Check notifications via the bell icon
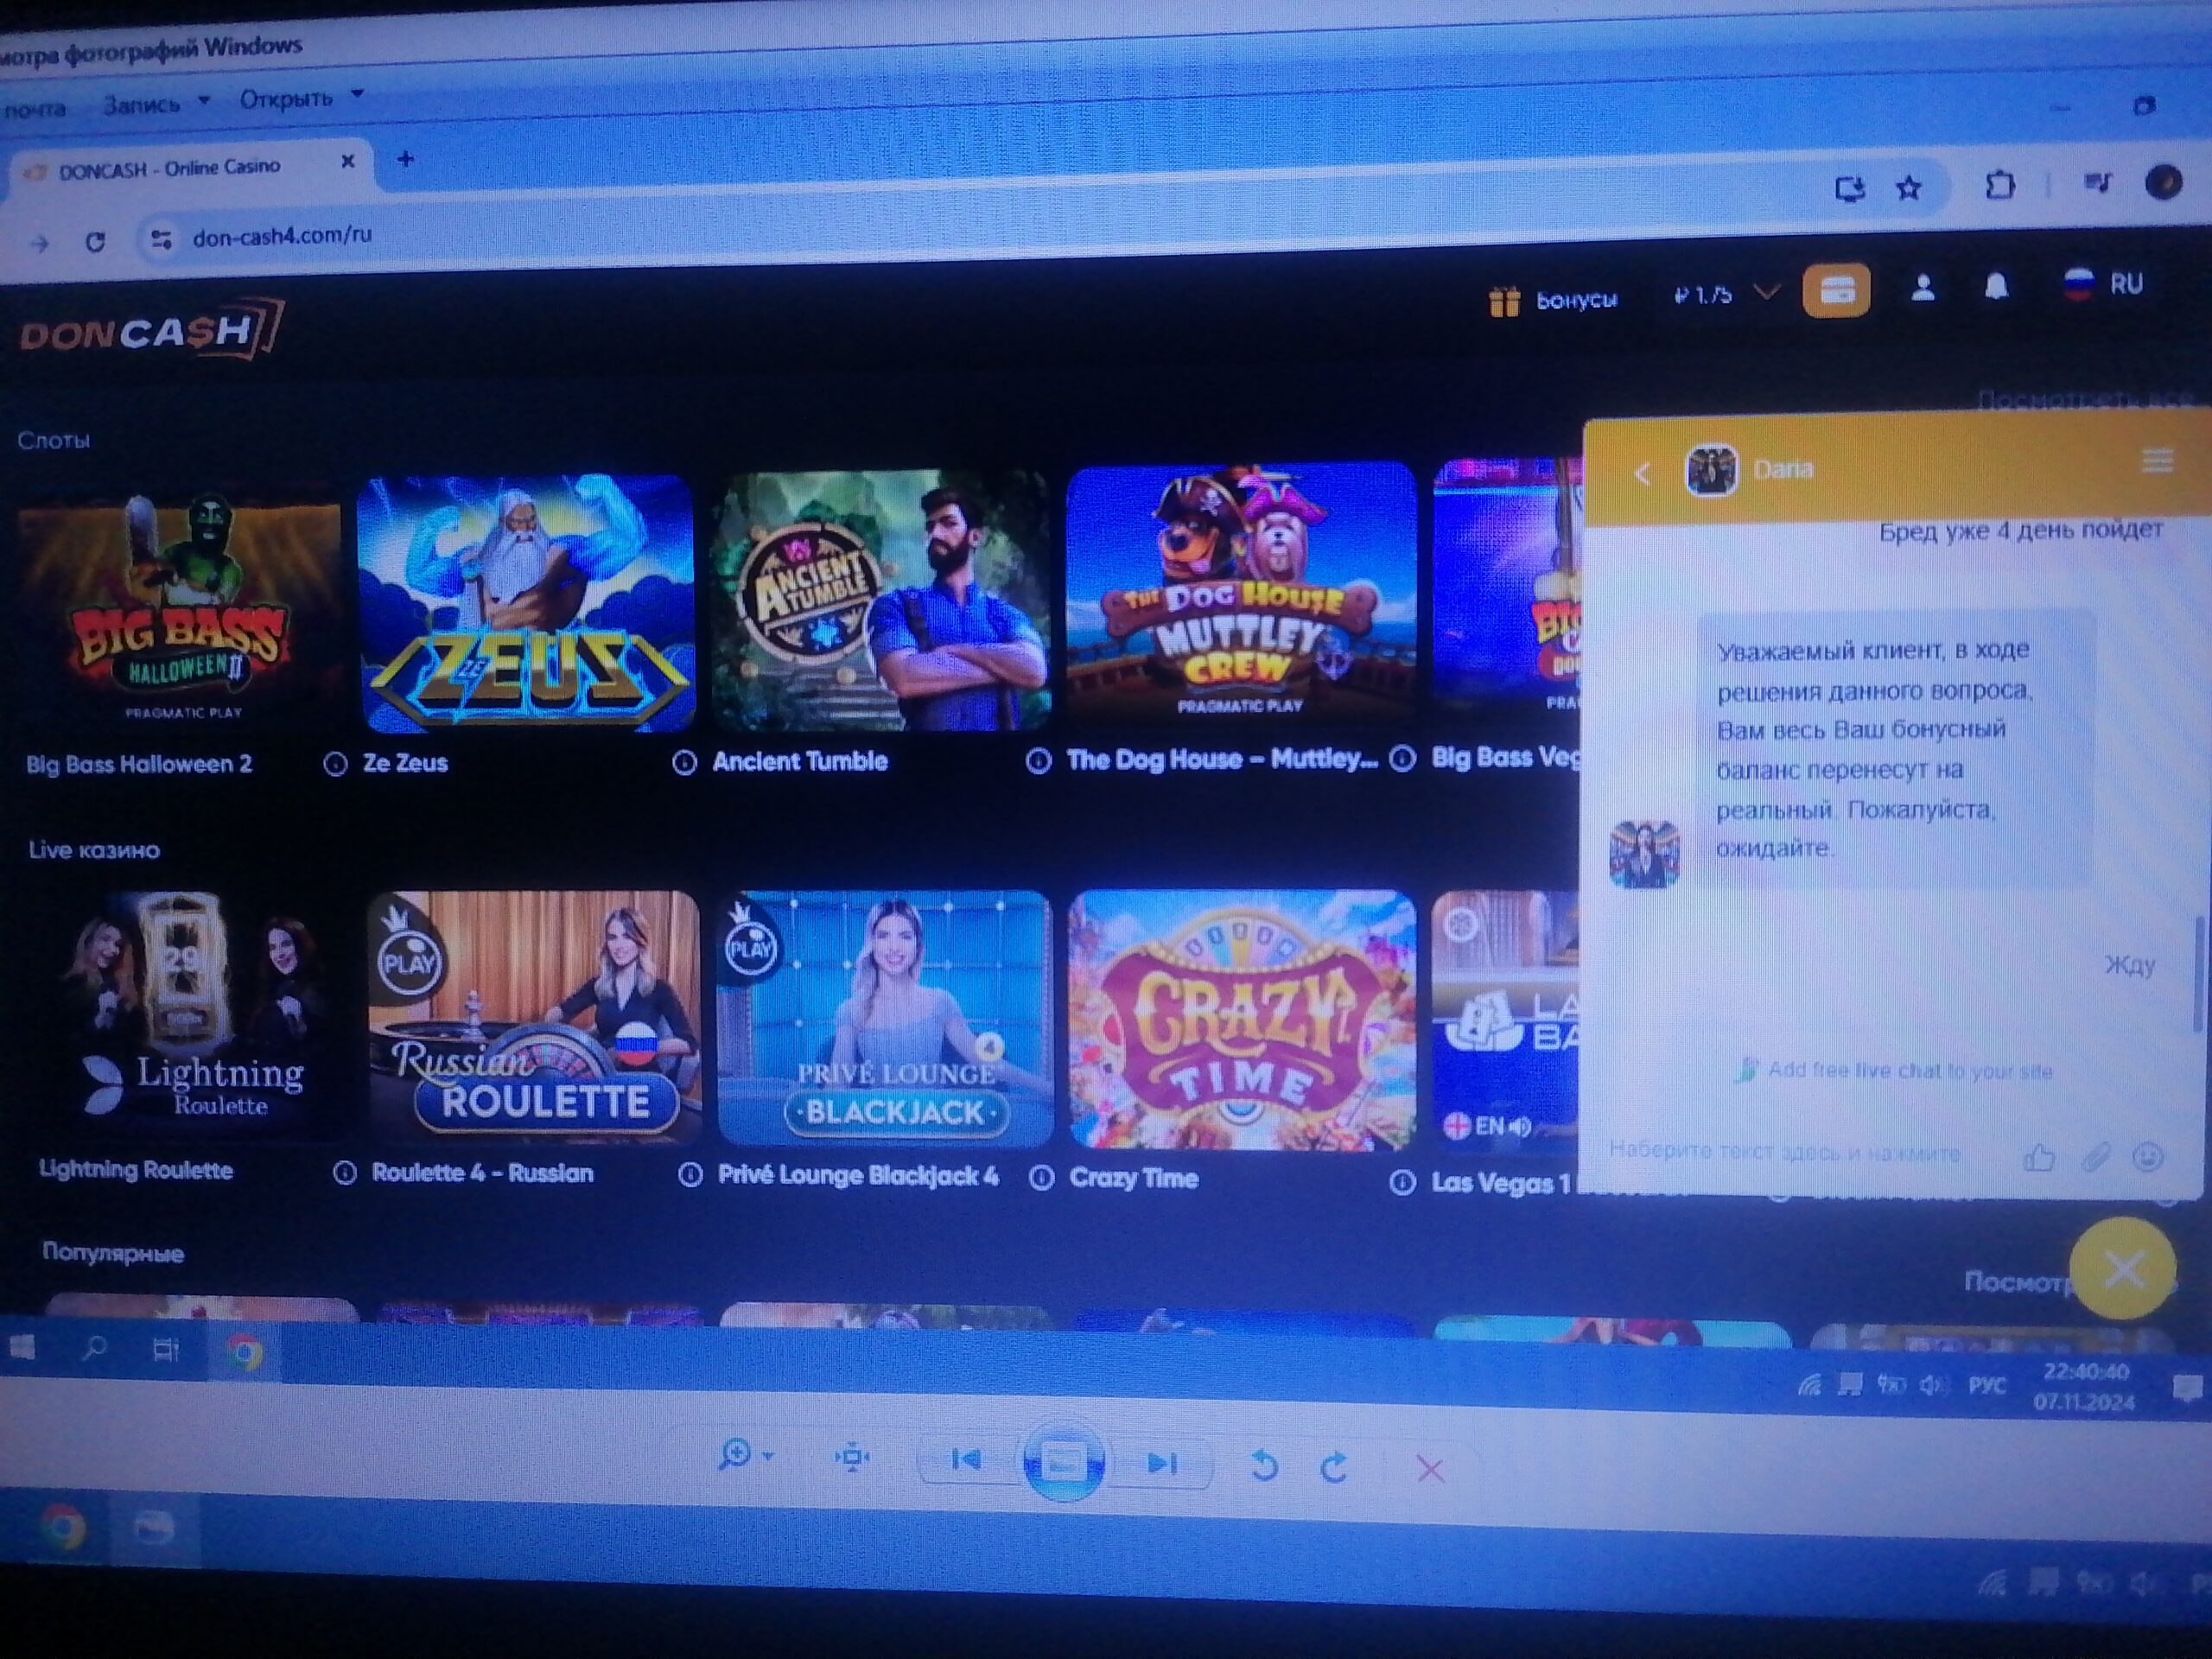The width and height of the screenshot is (2212, 1659). (1996, 287)
